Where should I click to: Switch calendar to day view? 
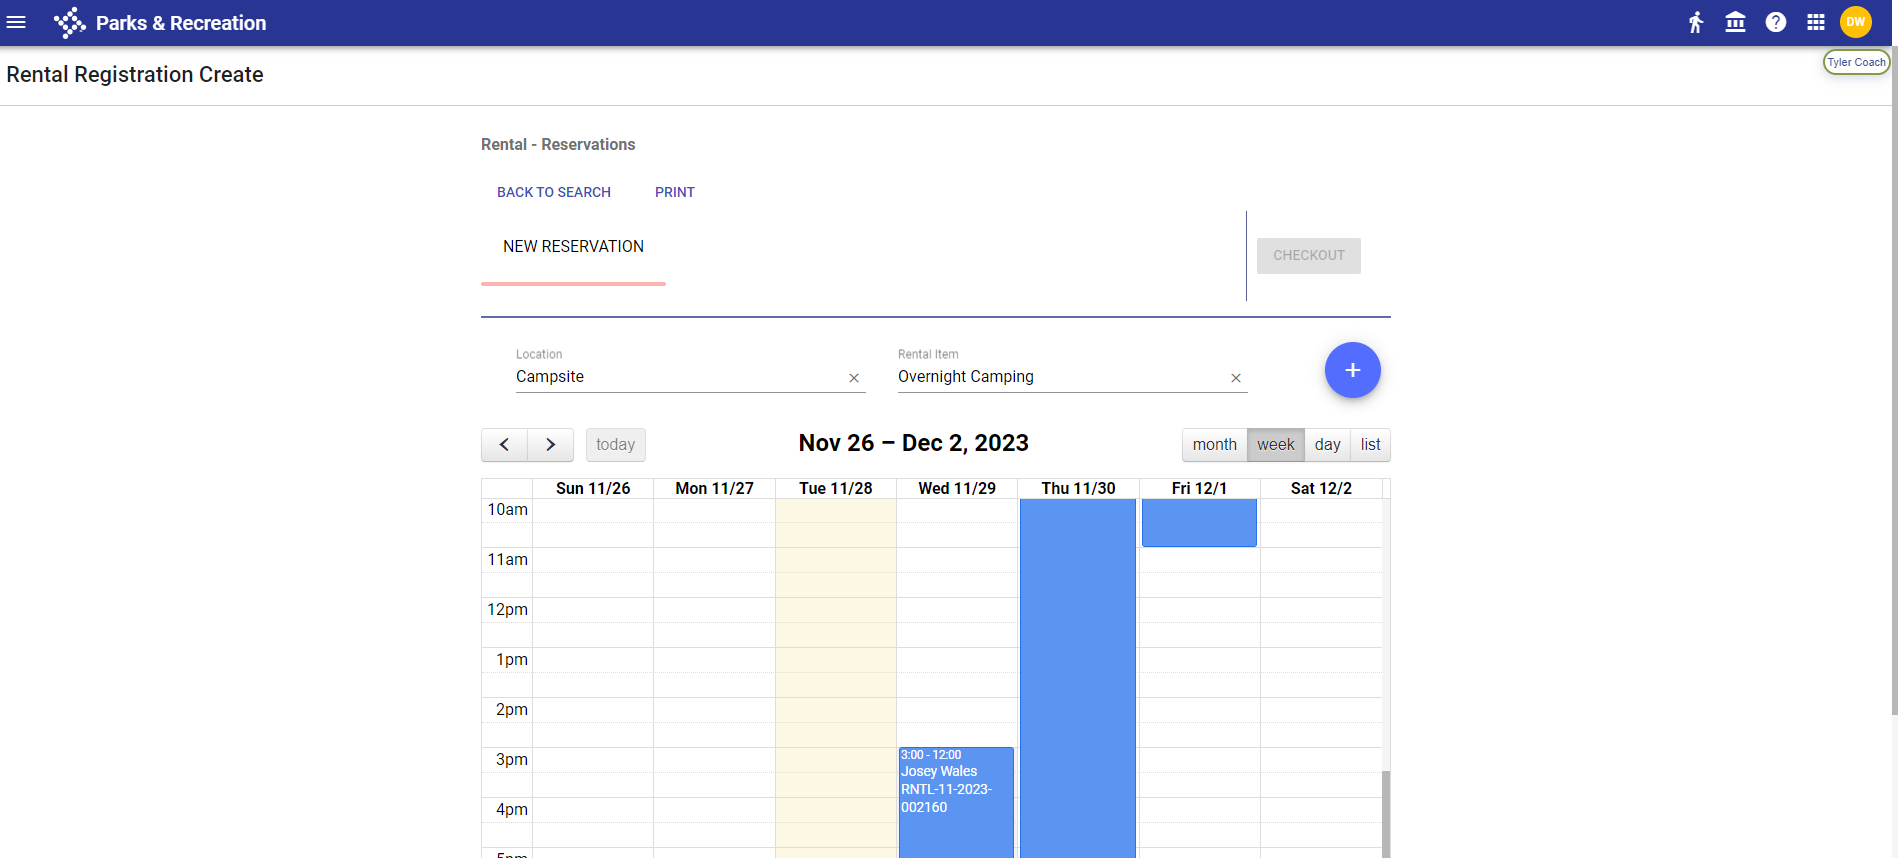(1327, 445)
